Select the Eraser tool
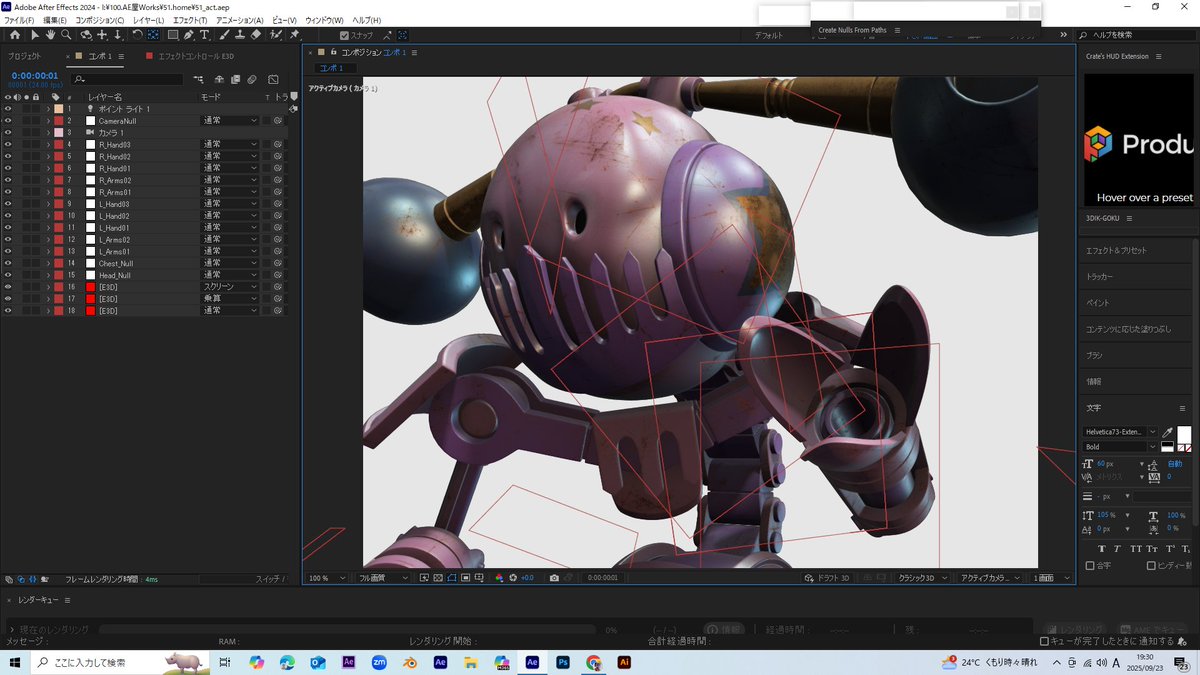1200x675 pixels. (254, 34)
